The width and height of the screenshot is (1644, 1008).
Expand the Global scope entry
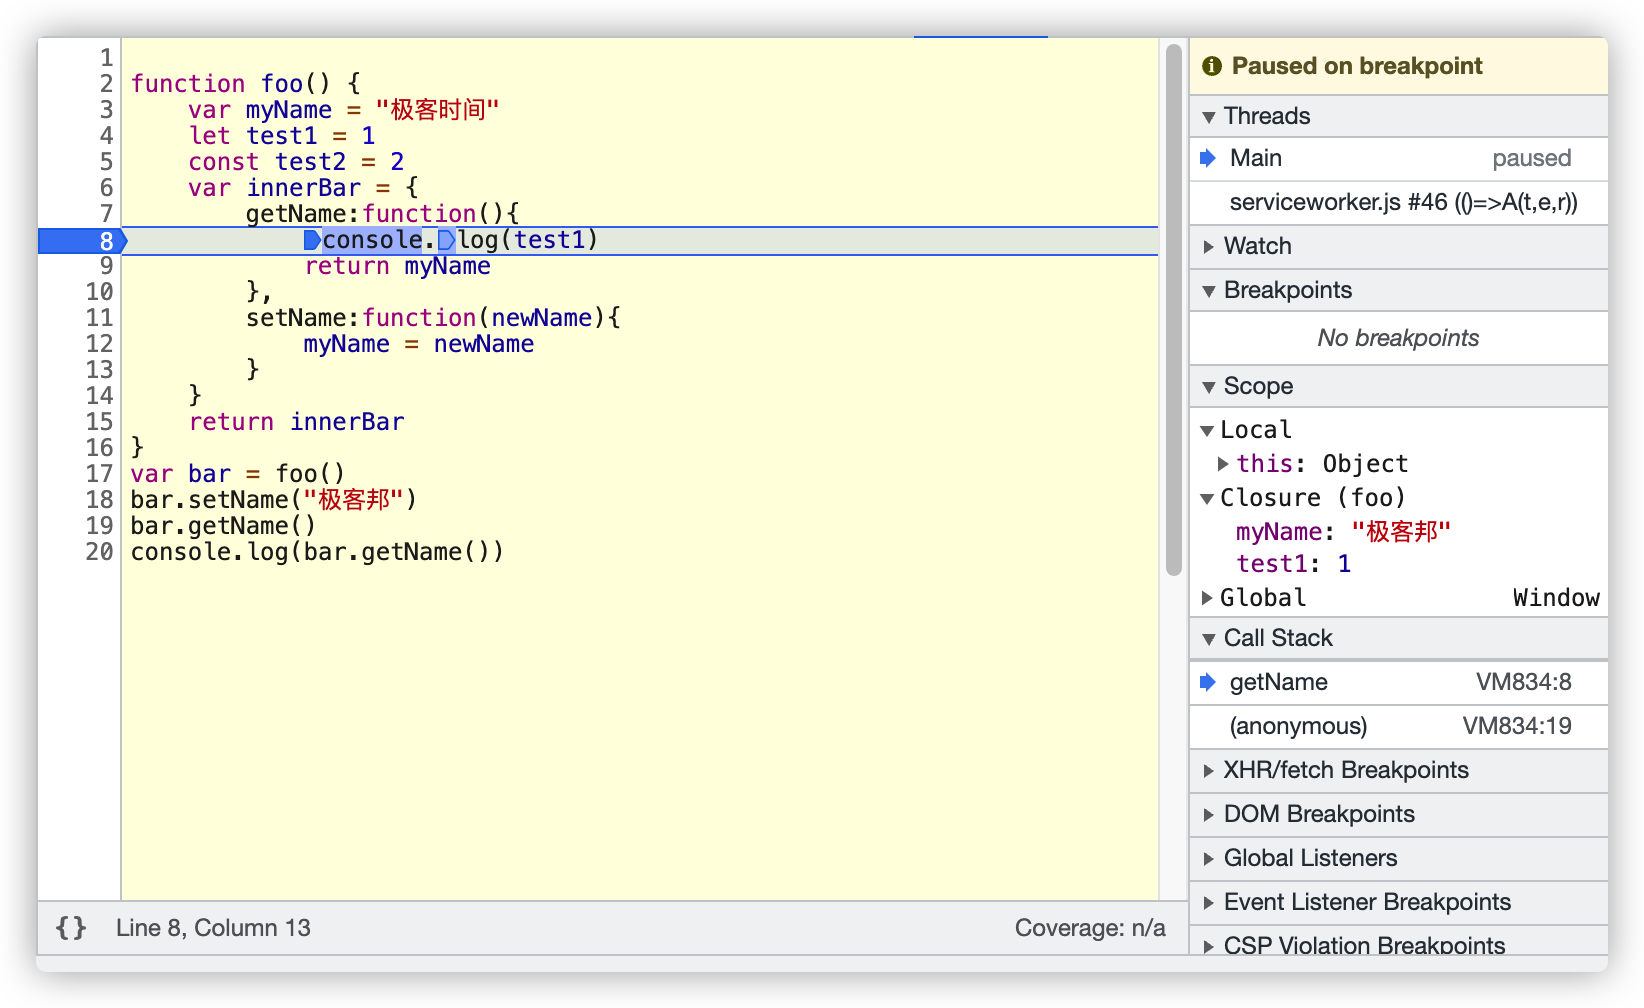pos(1207,598)
